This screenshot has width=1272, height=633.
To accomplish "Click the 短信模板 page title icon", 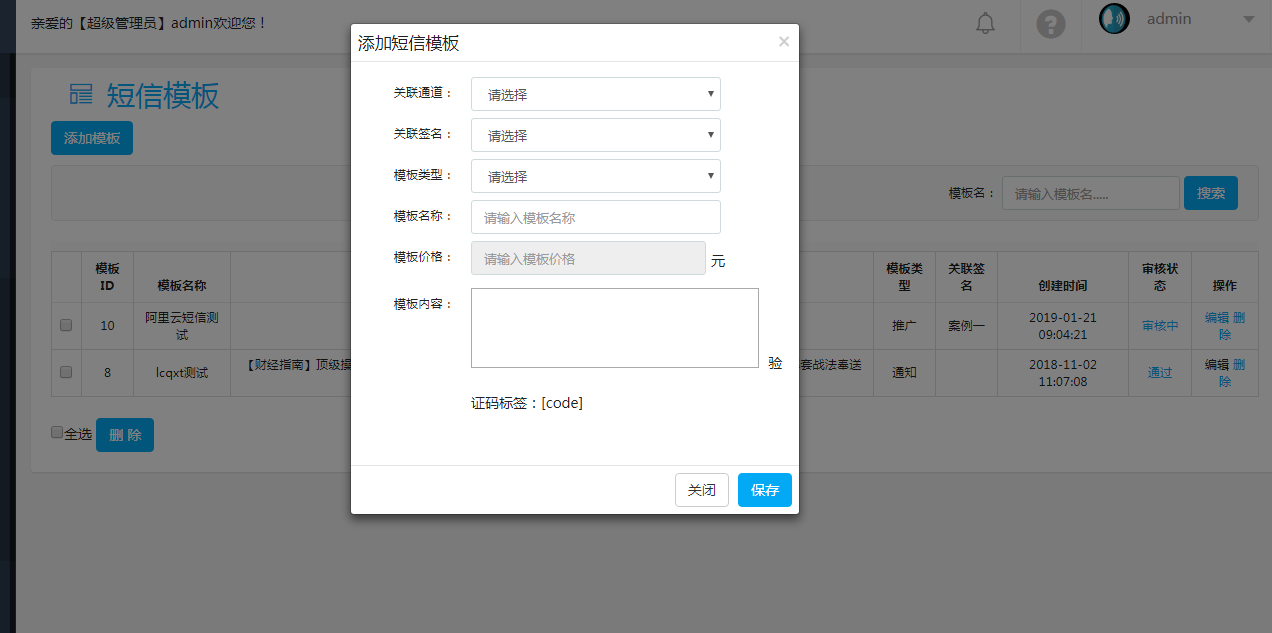I will pyautogui.click(x=81, y=95).
